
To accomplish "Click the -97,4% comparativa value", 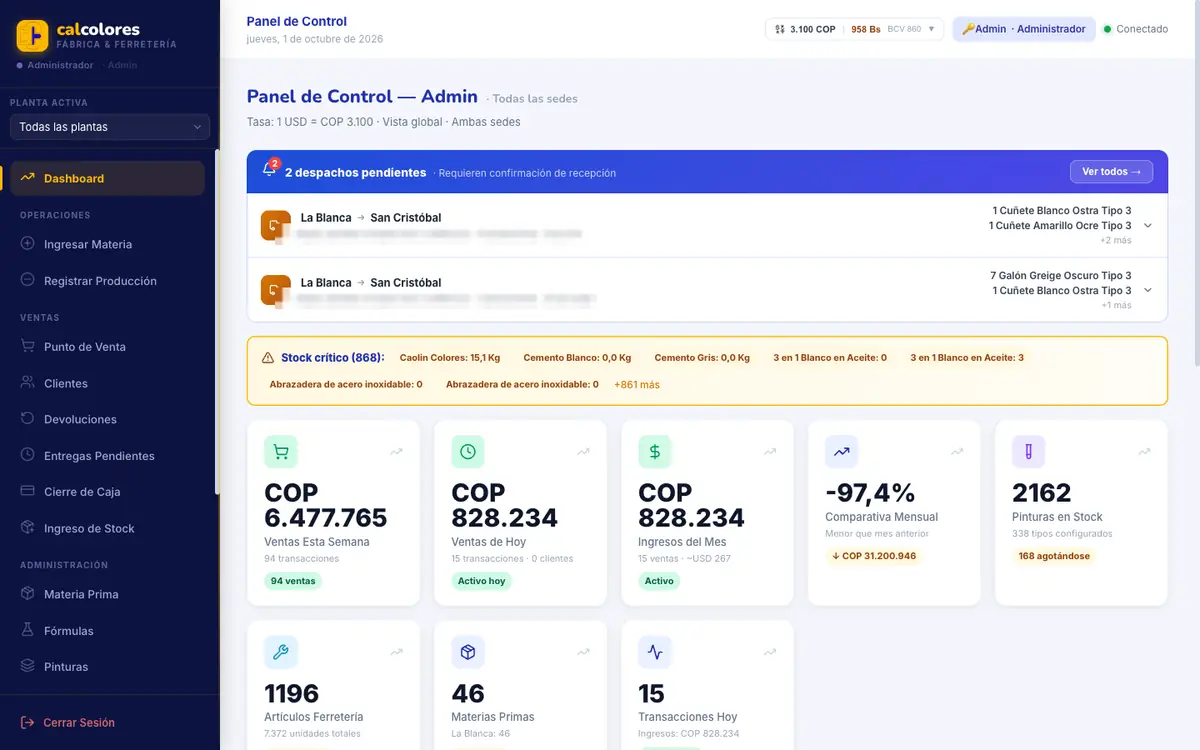I will click(870, 493).
